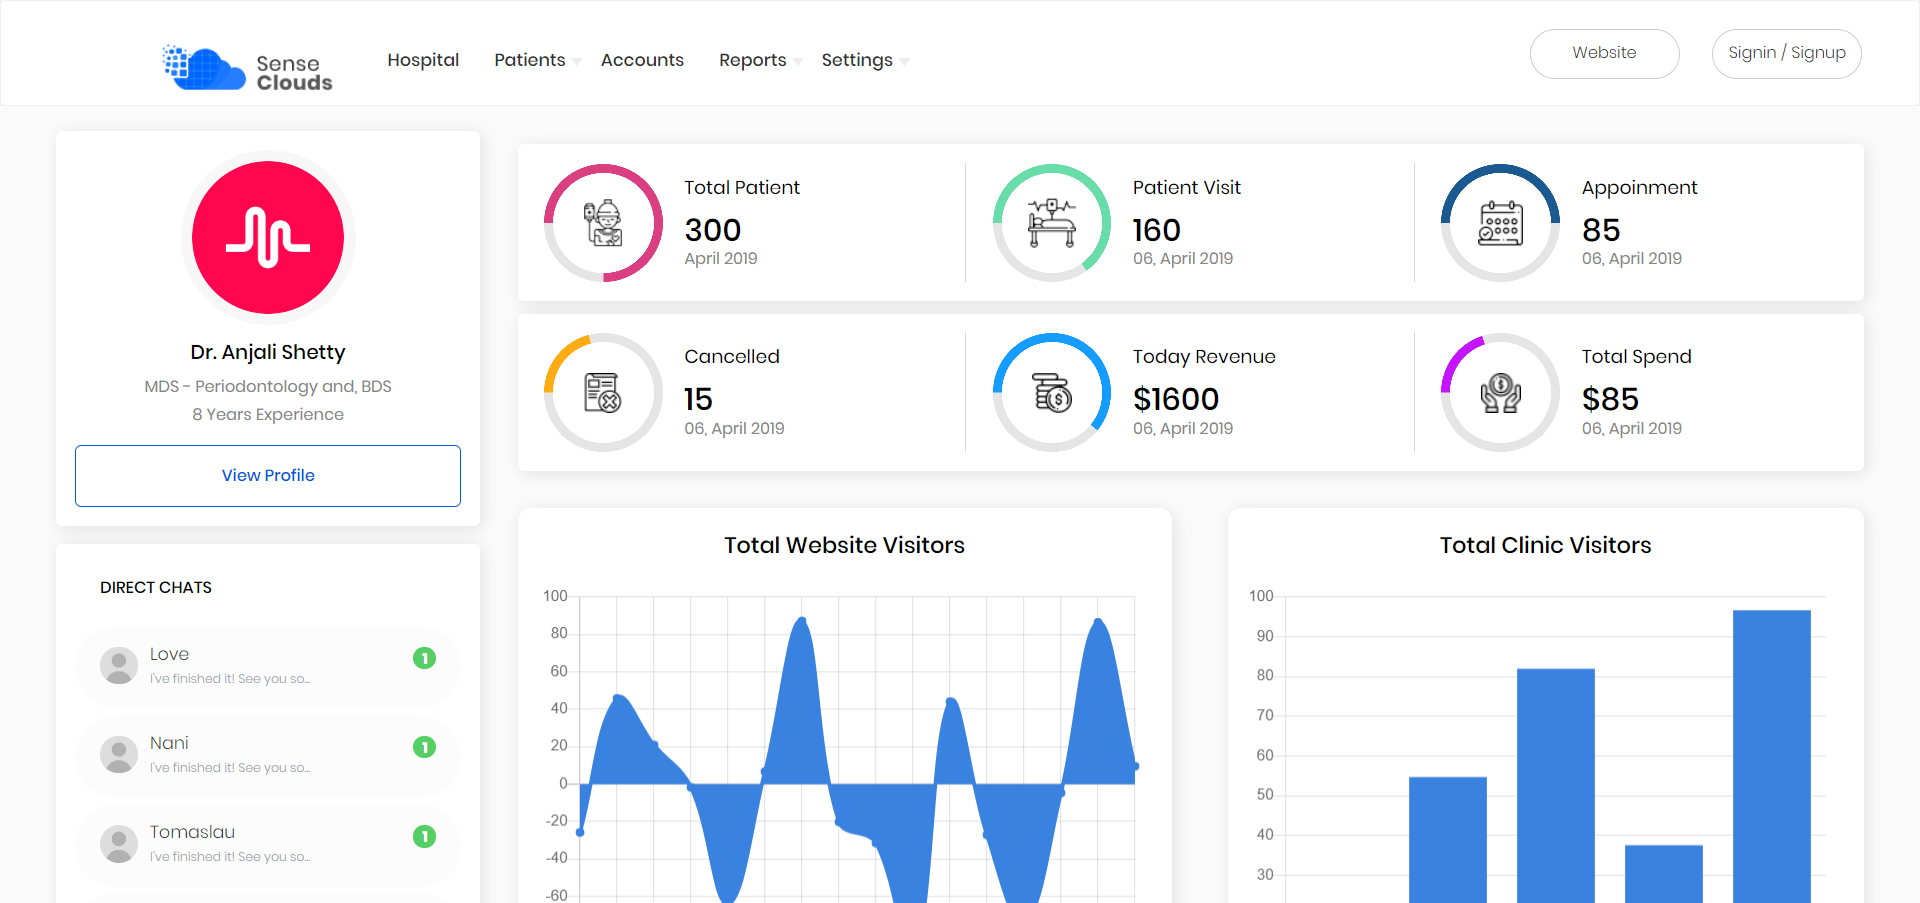Go to the Accounts page
The width and height of the screenshot is (1920, 903).
(x=642, y=60)
